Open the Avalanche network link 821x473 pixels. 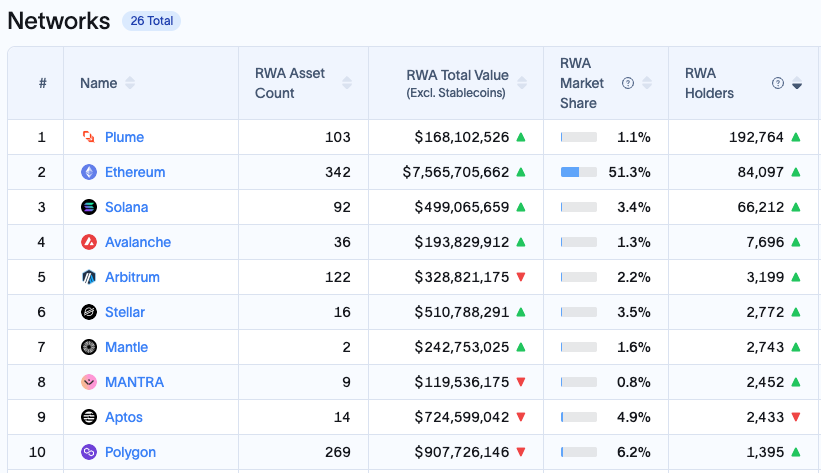138,242
